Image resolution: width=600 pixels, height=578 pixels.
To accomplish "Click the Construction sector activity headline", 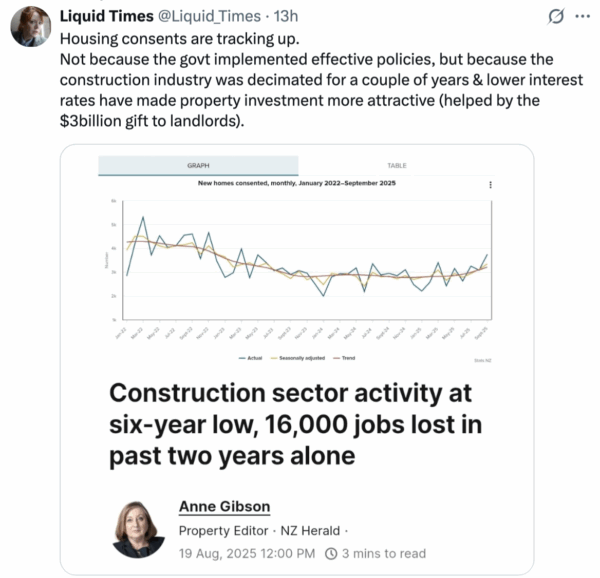I will coord(295,424).
